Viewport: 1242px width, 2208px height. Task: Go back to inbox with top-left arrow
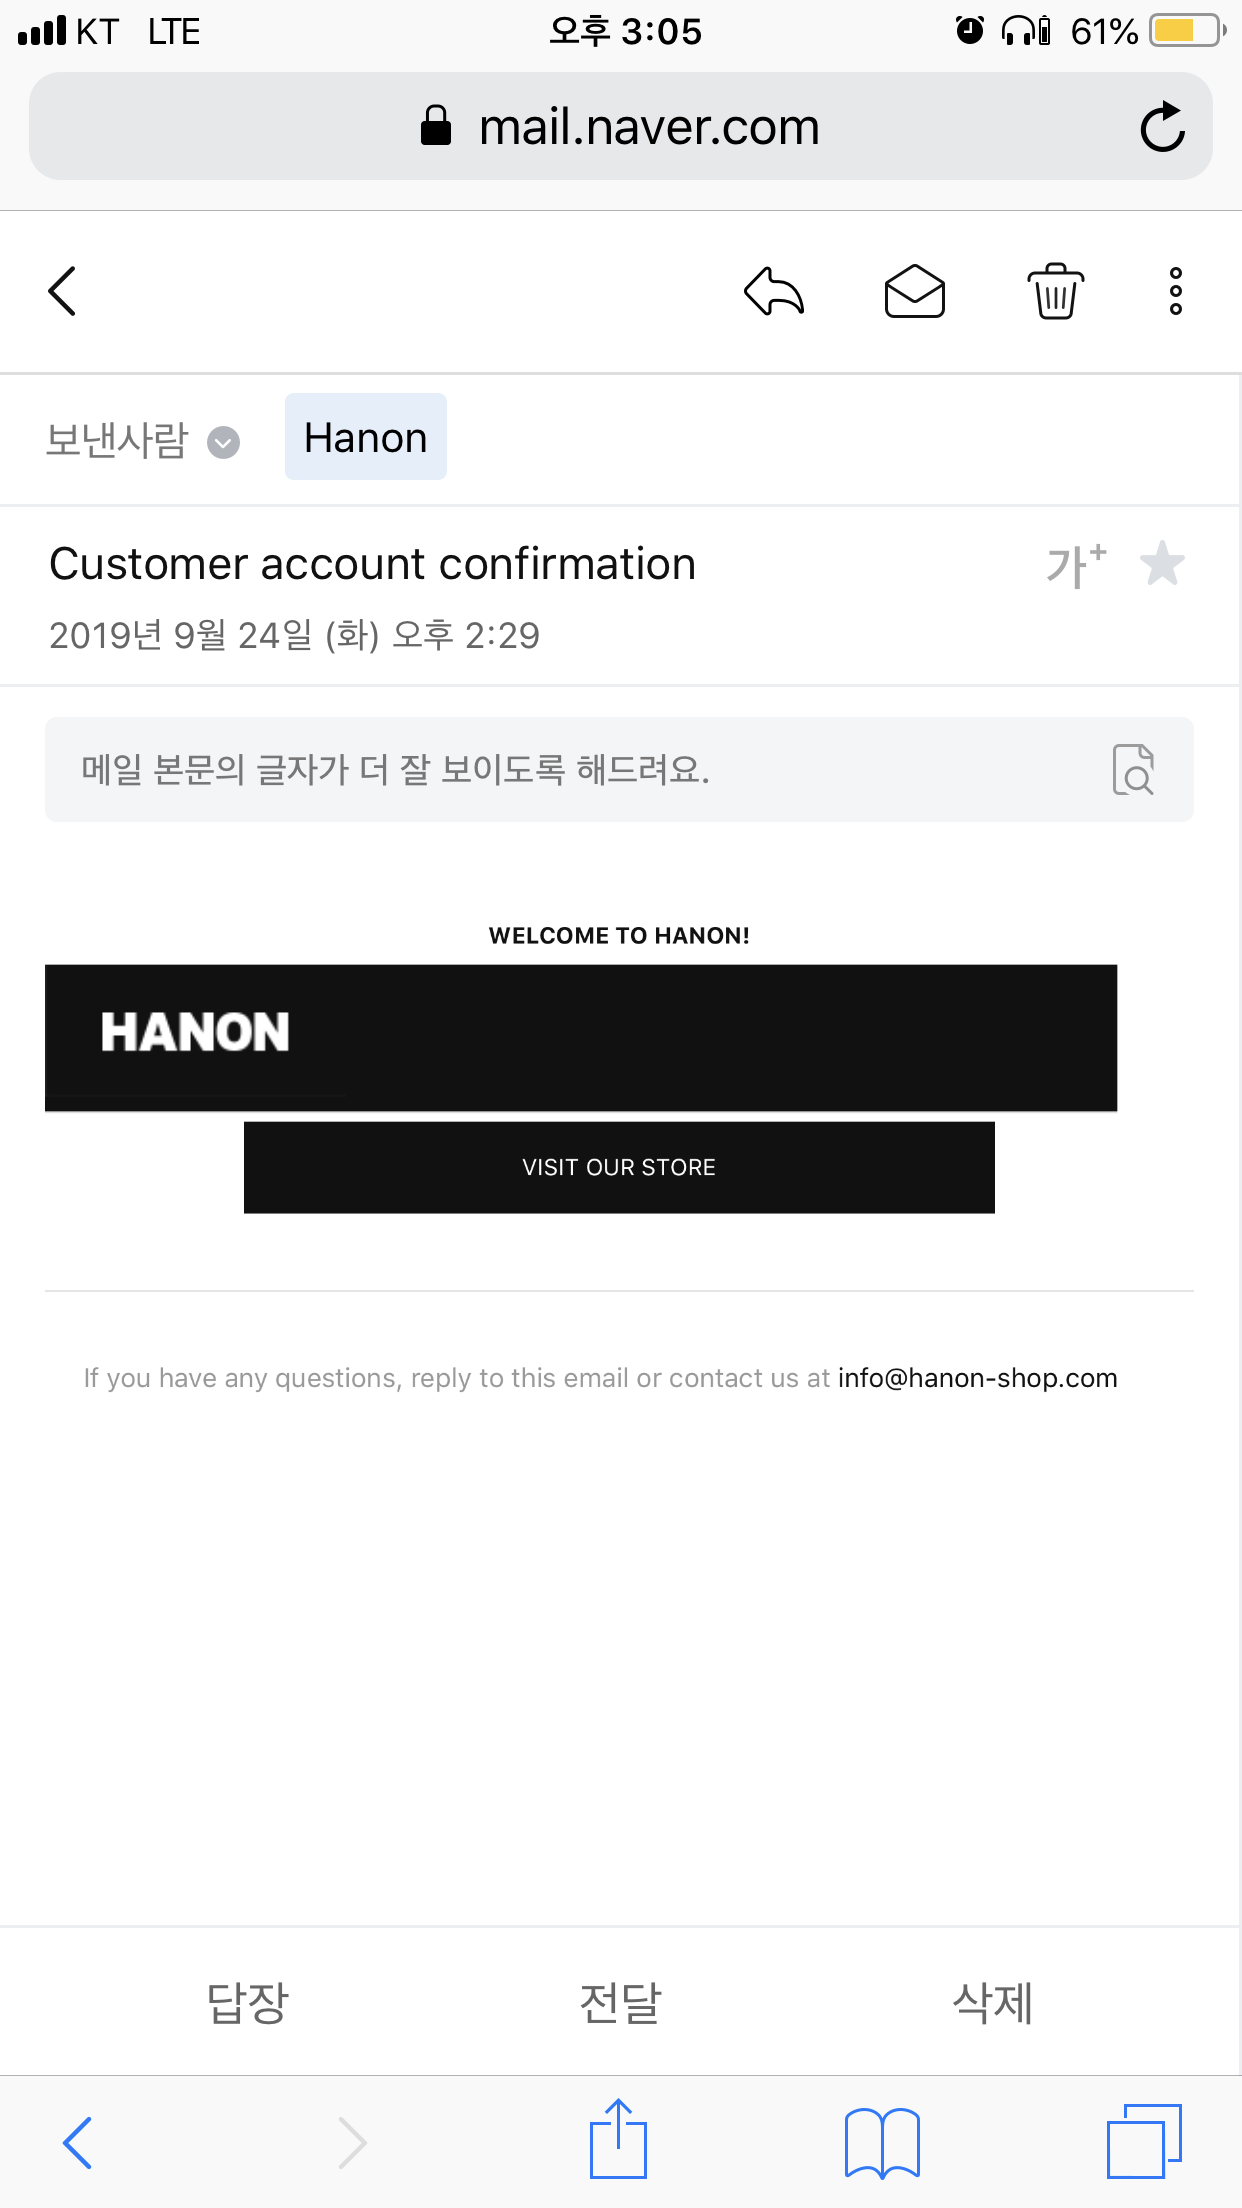(63, 291)
